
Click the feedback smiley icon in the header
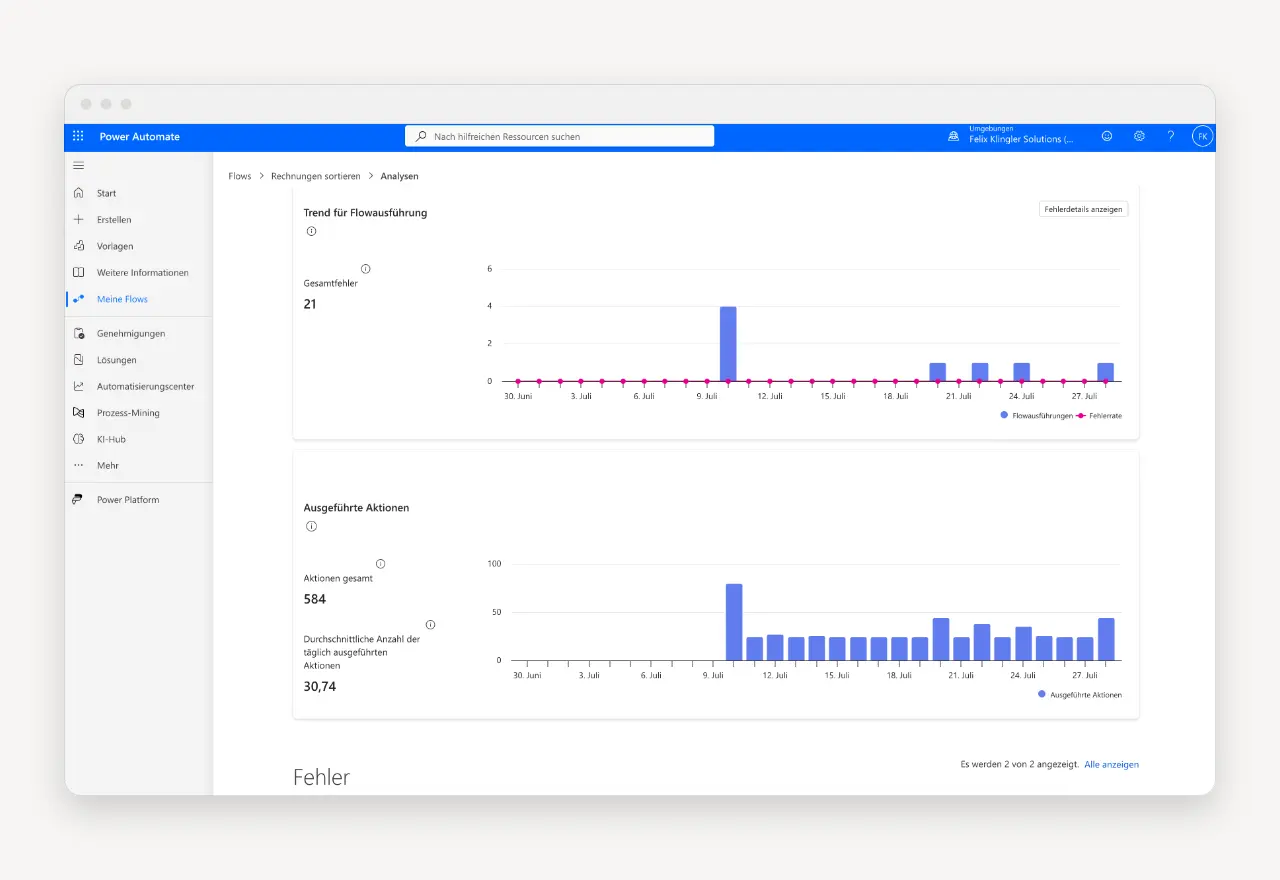coord(1107,136)
